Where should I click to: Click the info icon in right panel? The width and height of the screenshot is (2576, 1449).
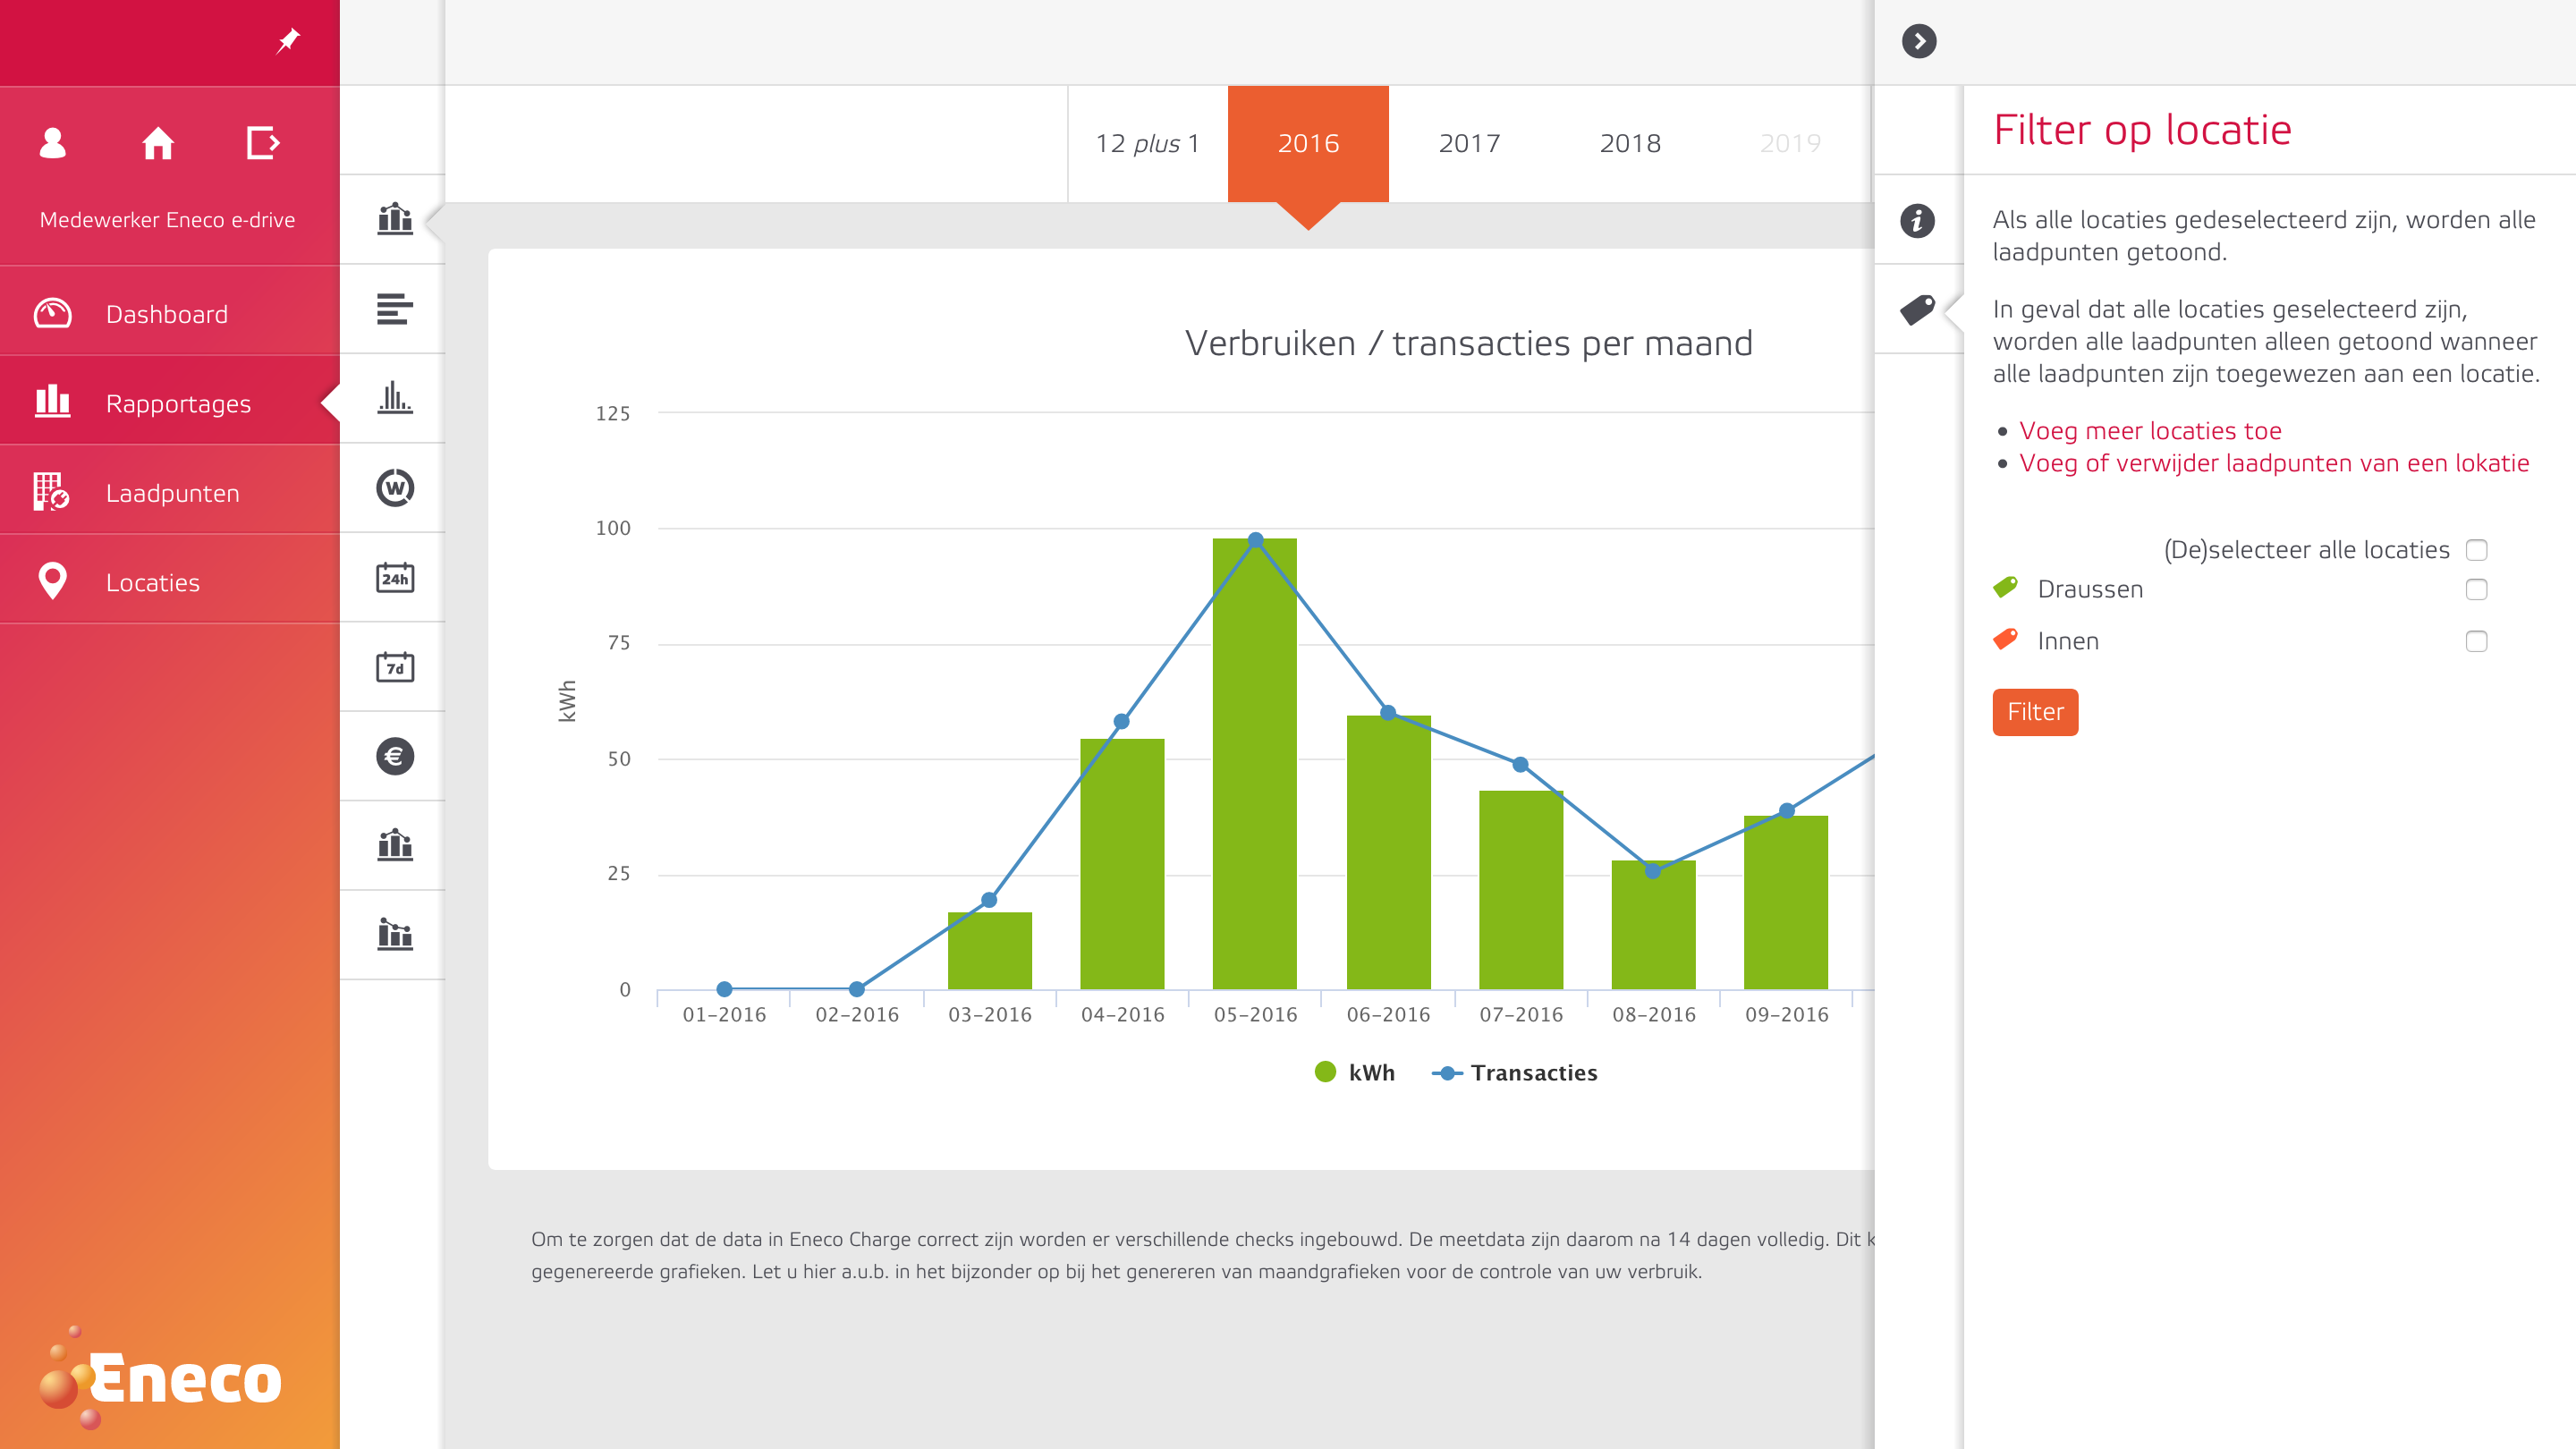point(1917,220)
